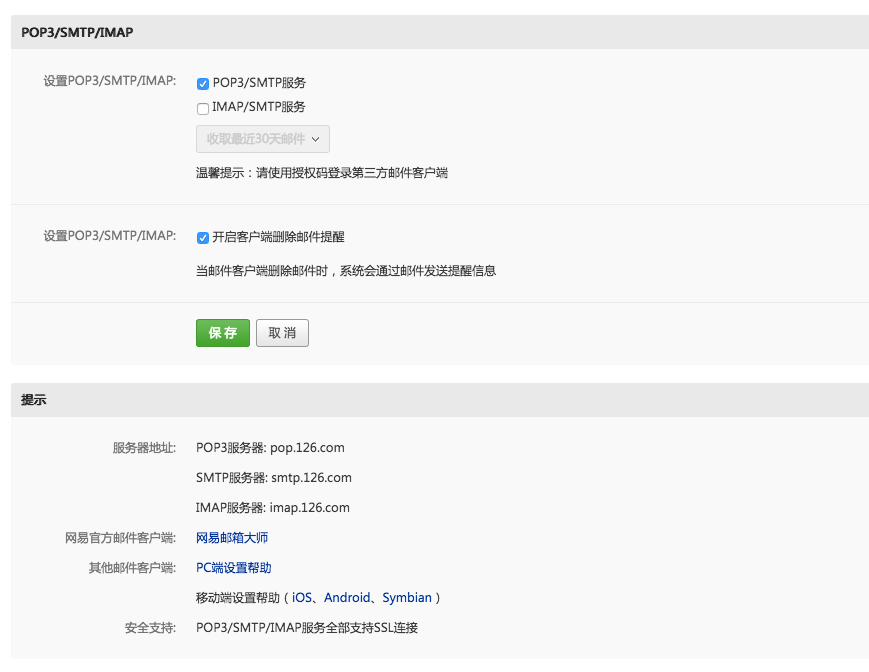The width and height of the screenshot is (869, 672).
Task: Open the PC端设置帮助 link
Action: [x=233, y=567]
